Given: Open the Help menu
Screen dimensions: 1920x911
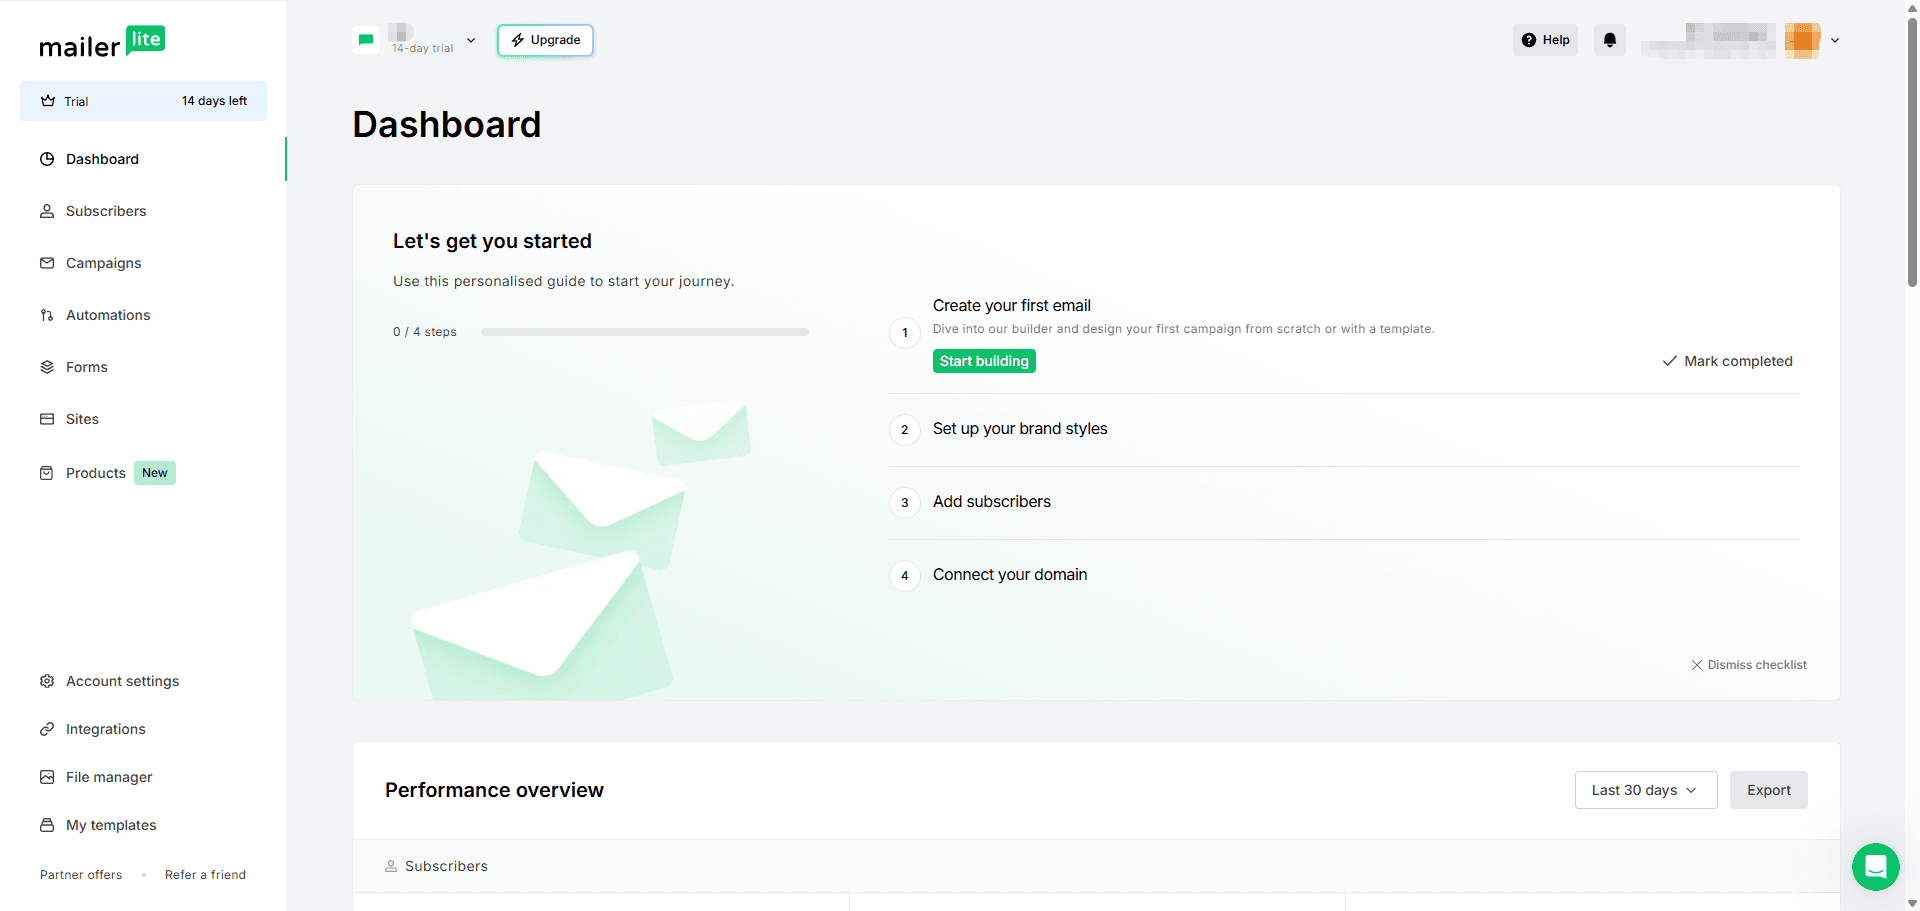Looking at the screenshot, I should point(1545,40).
